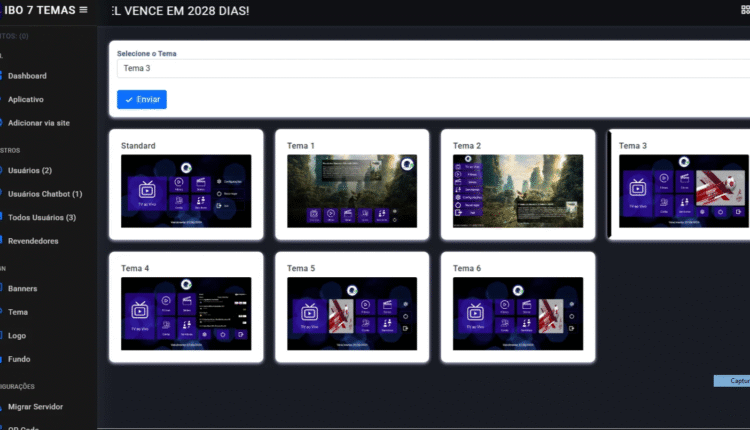Screen dimensions: 750x430
Task: Open Usuários Chatbot (1) list
Action: pos(45,194)
